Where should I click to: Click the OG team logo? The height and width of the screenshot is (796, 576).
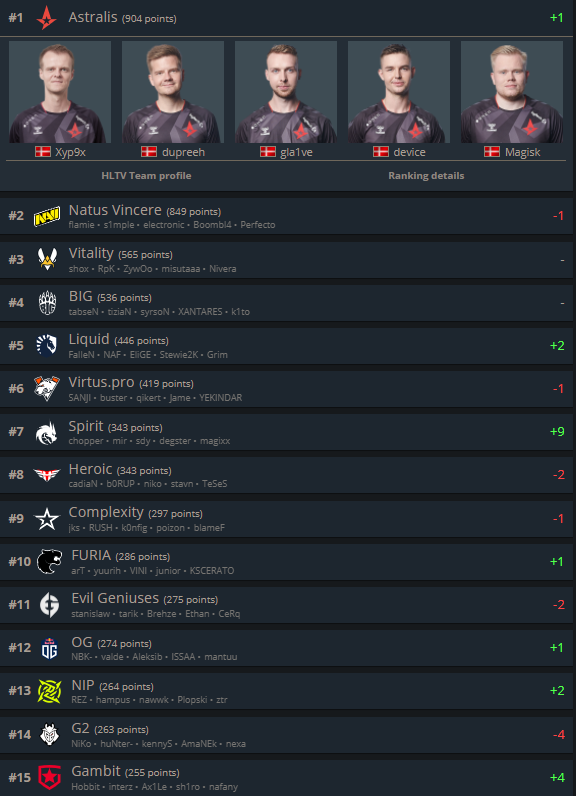[49, 648]
